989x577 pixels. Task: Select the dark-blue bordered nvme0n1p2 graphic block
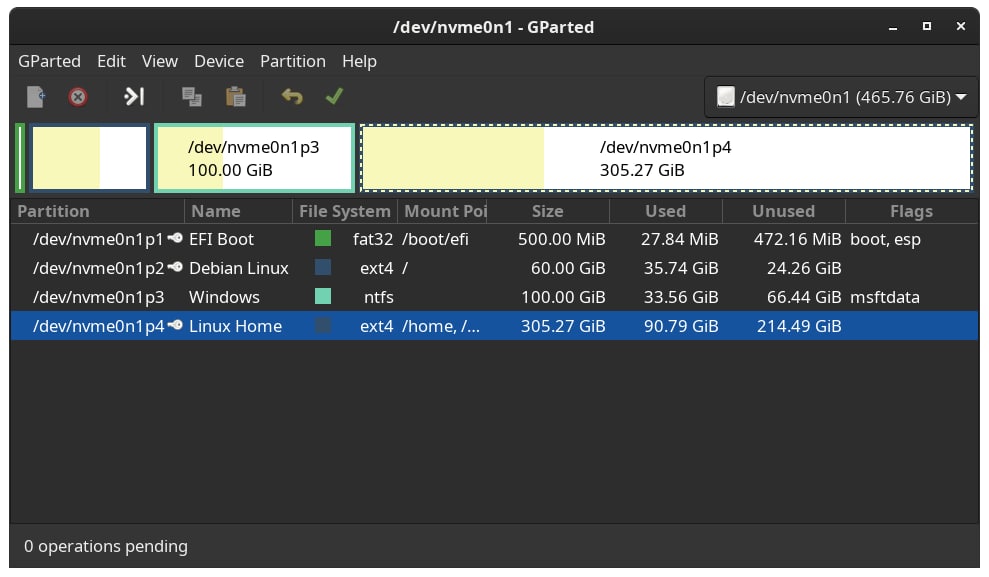(90, 158)
